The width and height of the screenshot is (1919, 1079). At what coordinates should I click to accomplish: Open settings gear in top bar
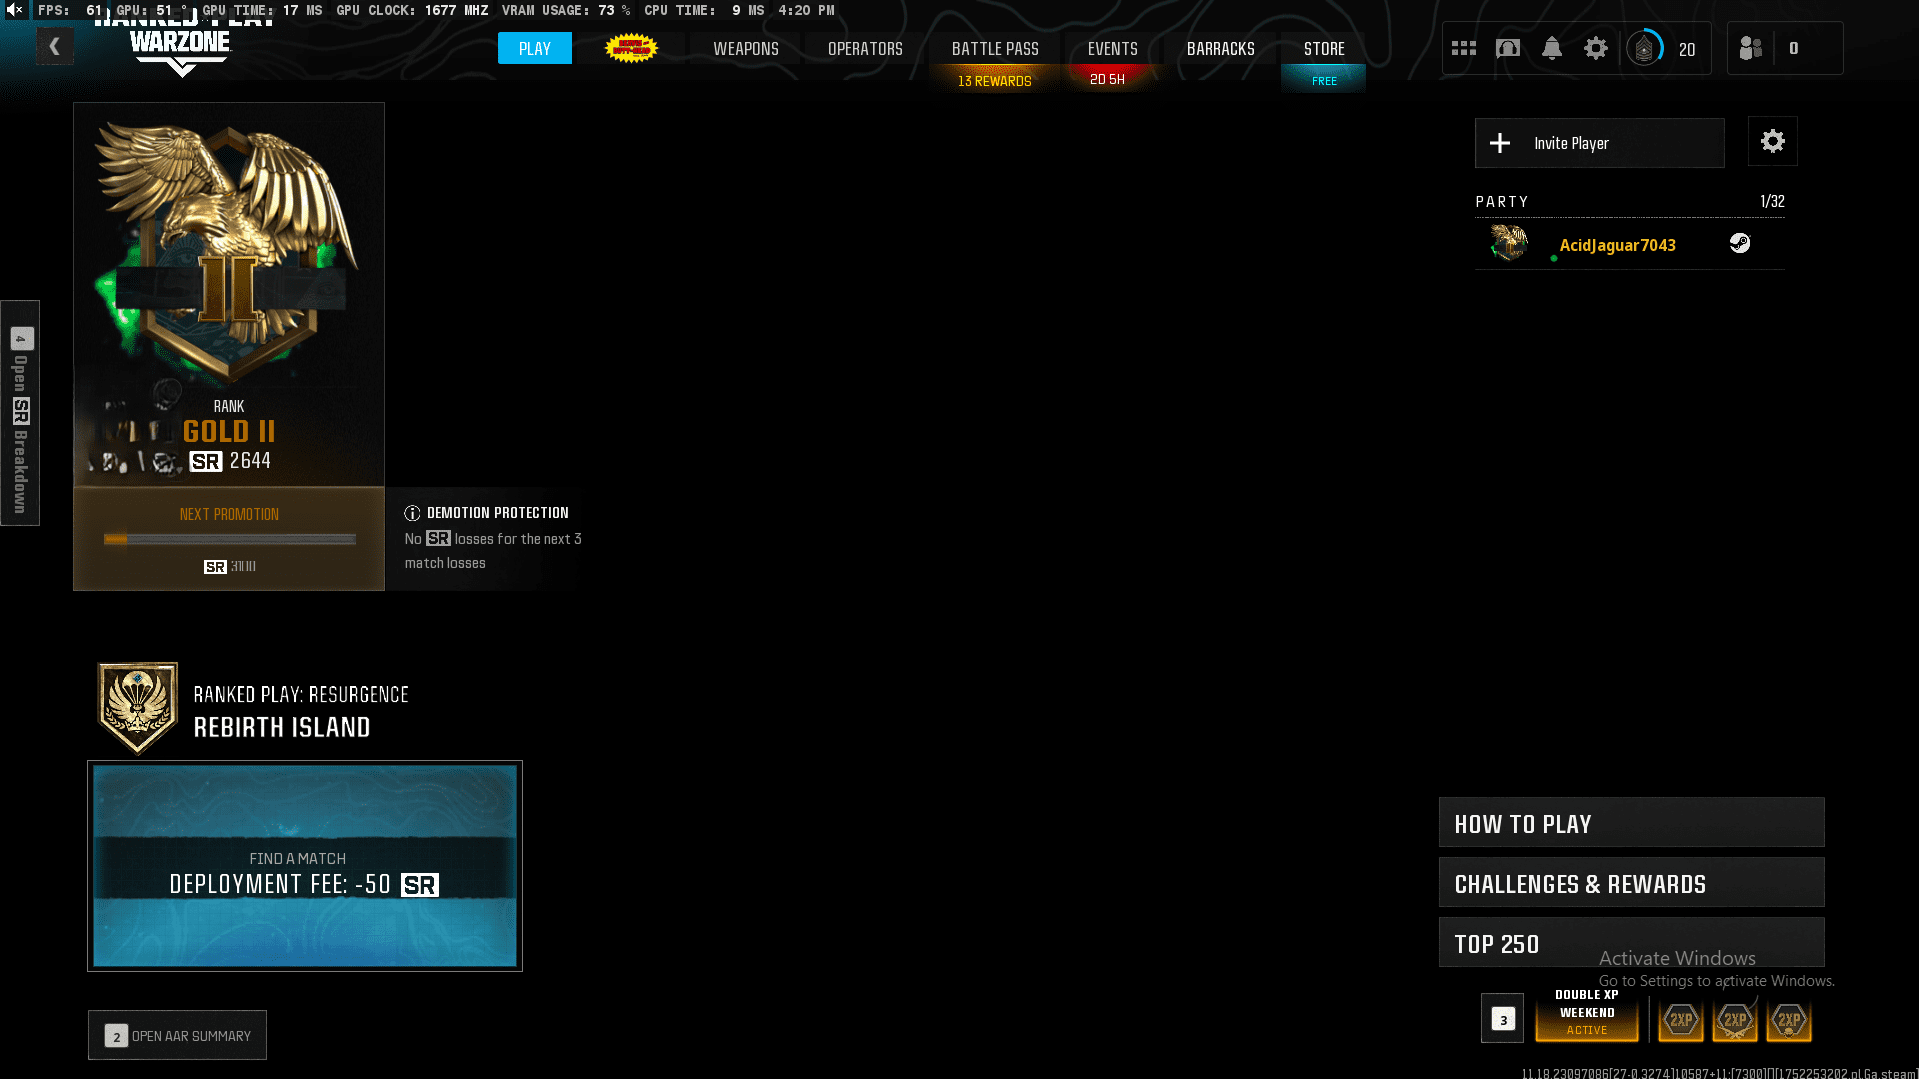tap(1596, 48)
